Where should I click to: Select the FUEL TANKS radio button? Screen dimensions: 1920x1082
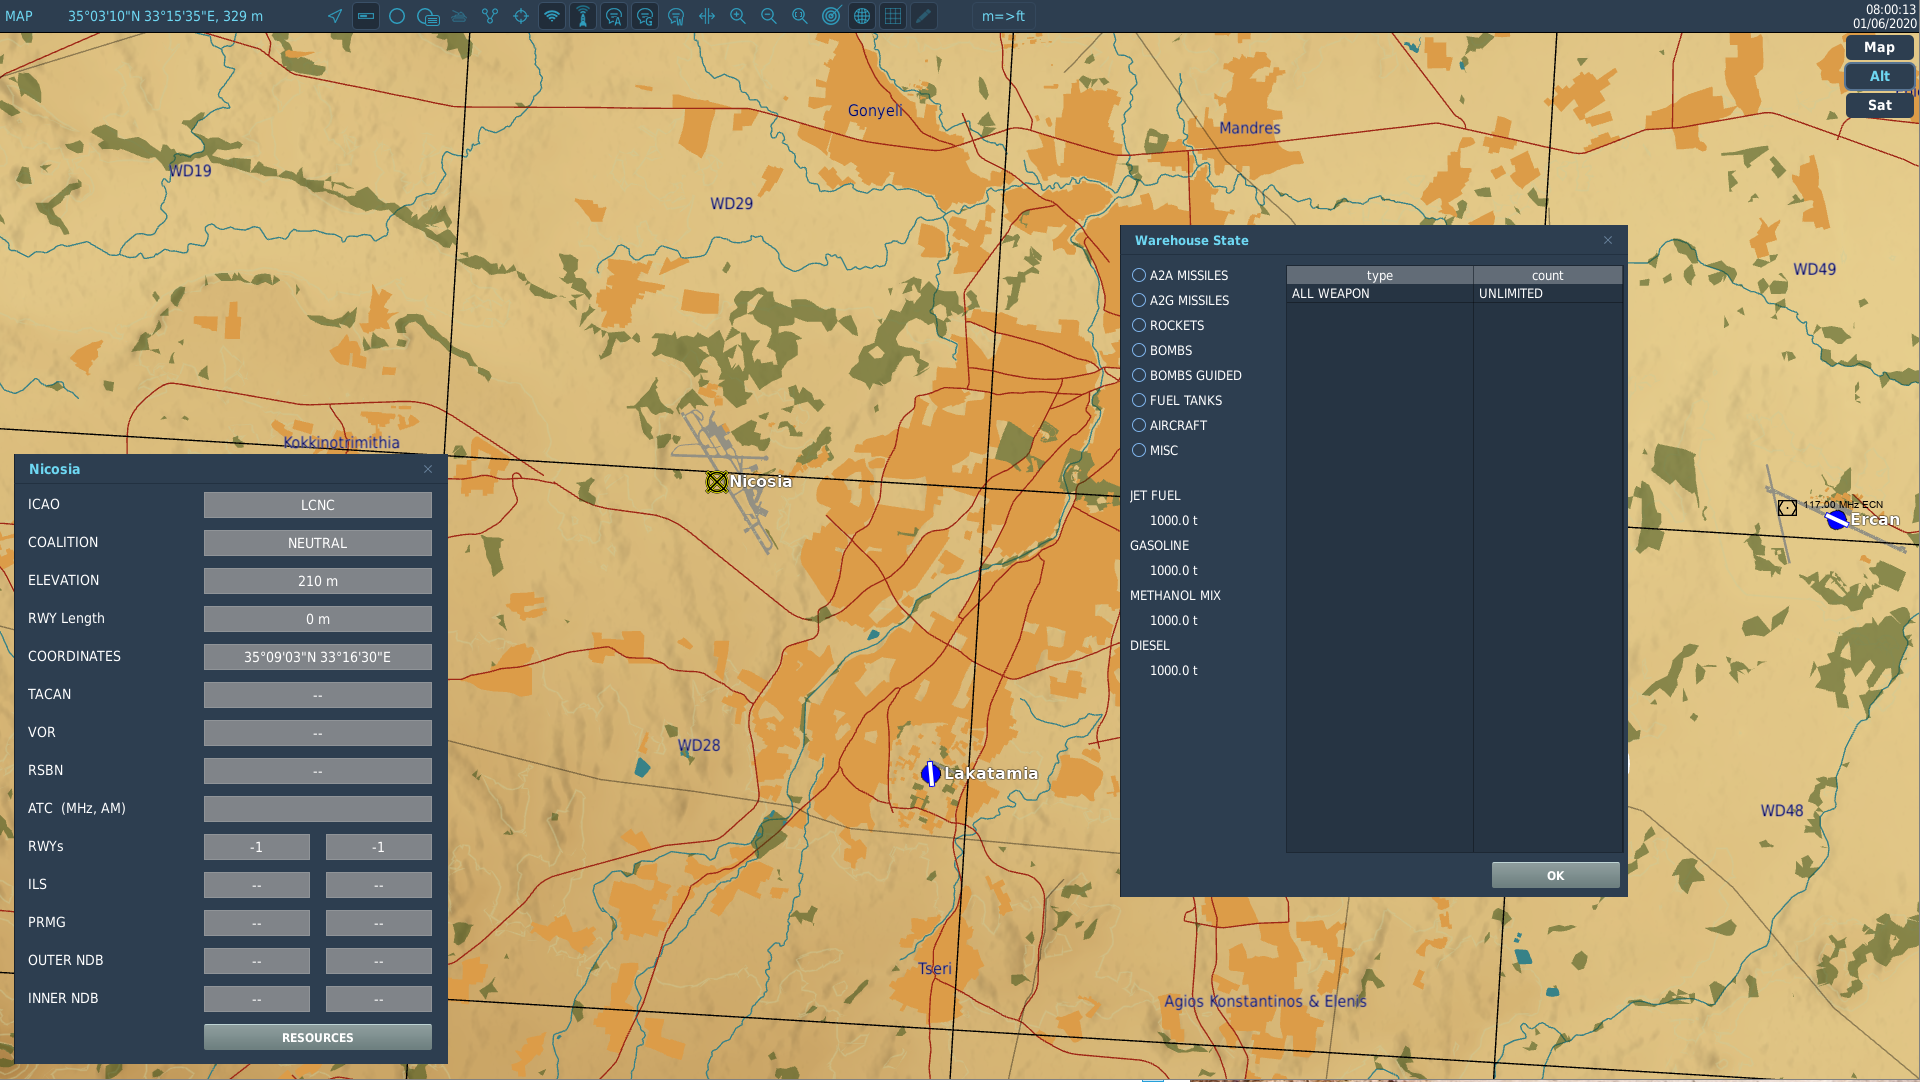pos(1139,400)
